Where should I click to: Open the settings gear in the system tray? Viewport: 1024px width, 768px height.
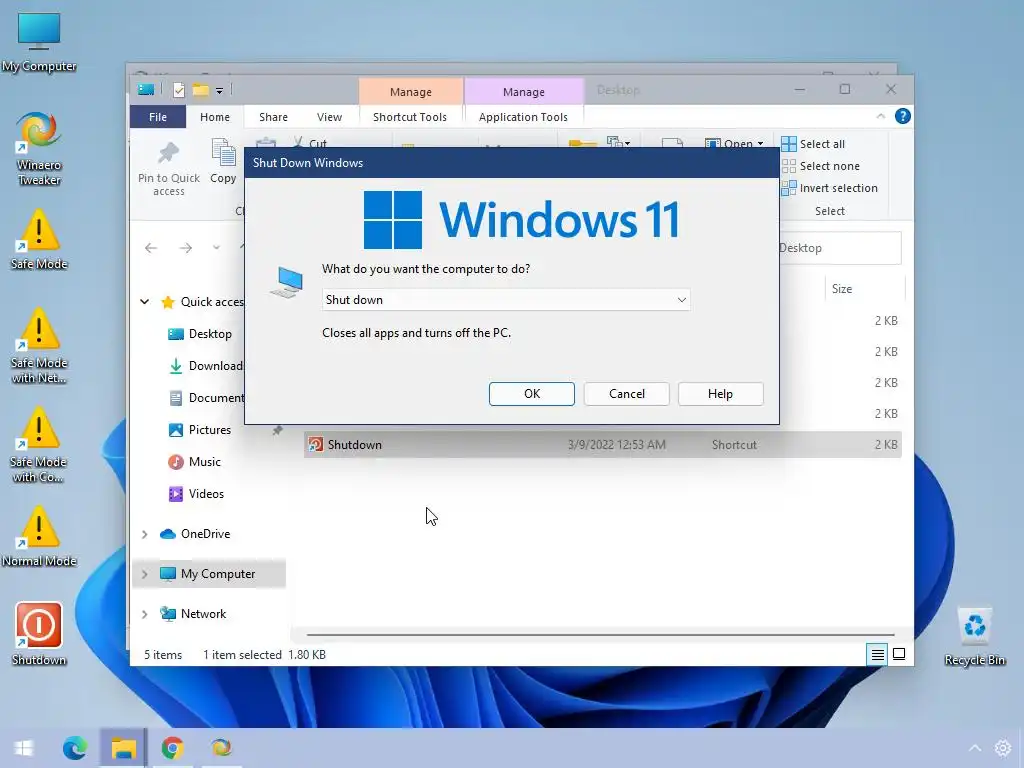point(1002,748)
